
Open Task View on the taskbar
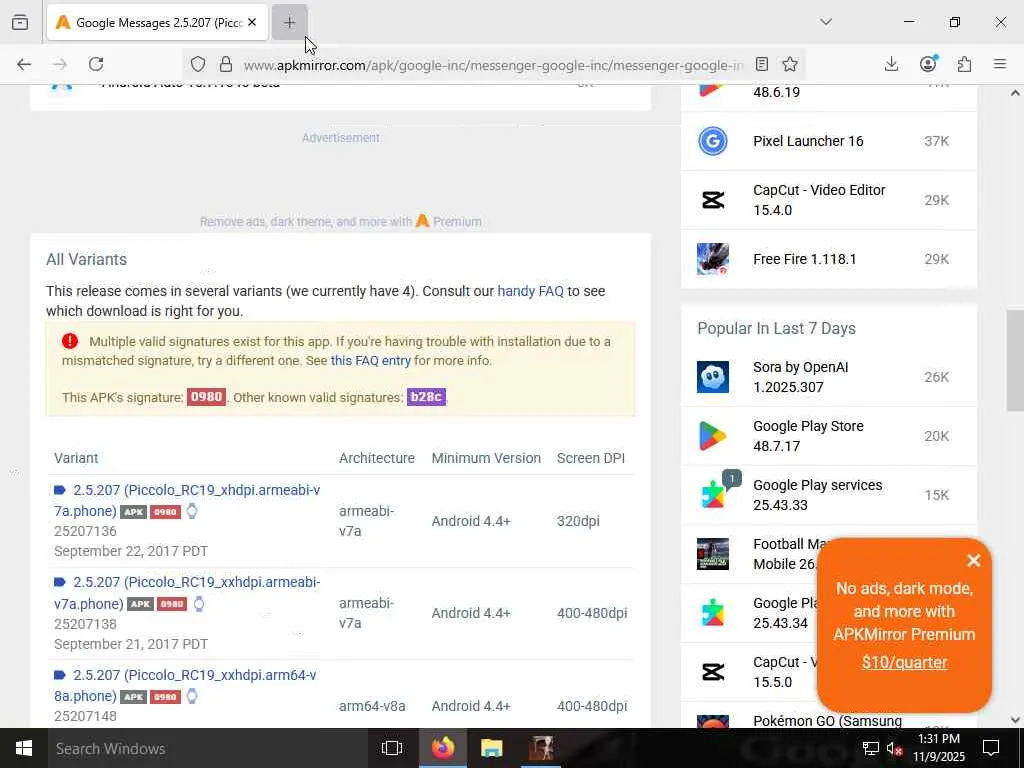point(391,748)
